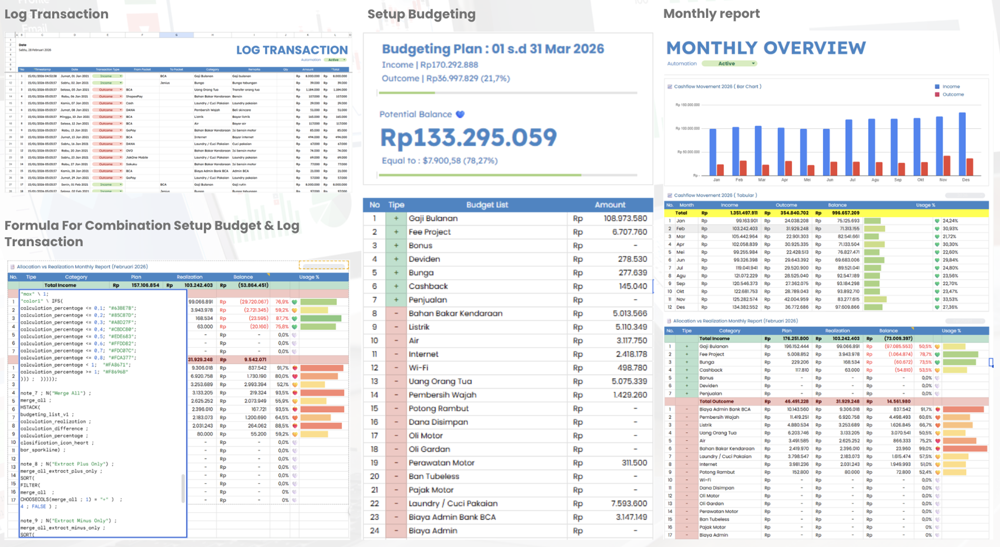Click the Total Income cell in the formula sheet

60,285
